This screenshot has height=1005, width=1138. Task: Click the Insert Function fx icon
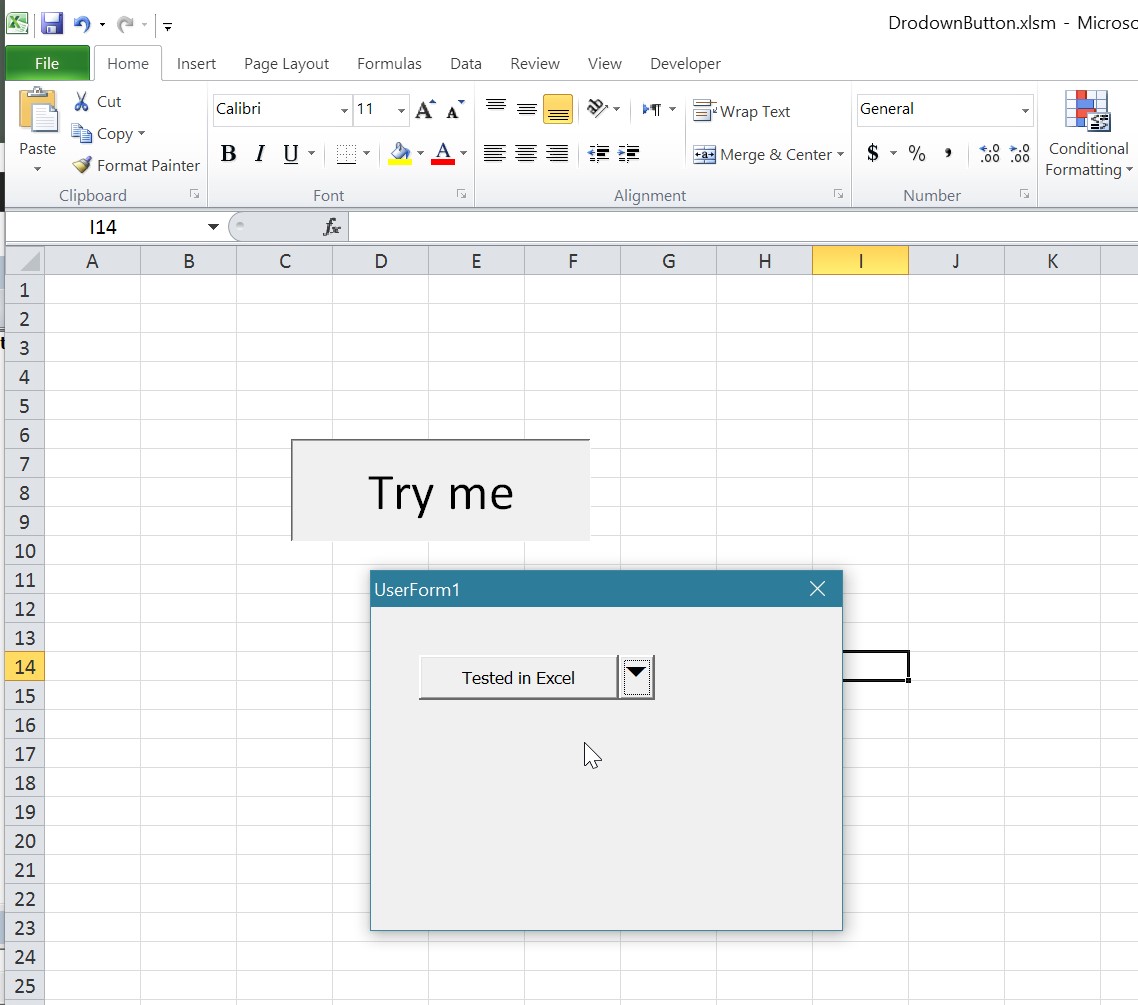click(x=332, y=228)
